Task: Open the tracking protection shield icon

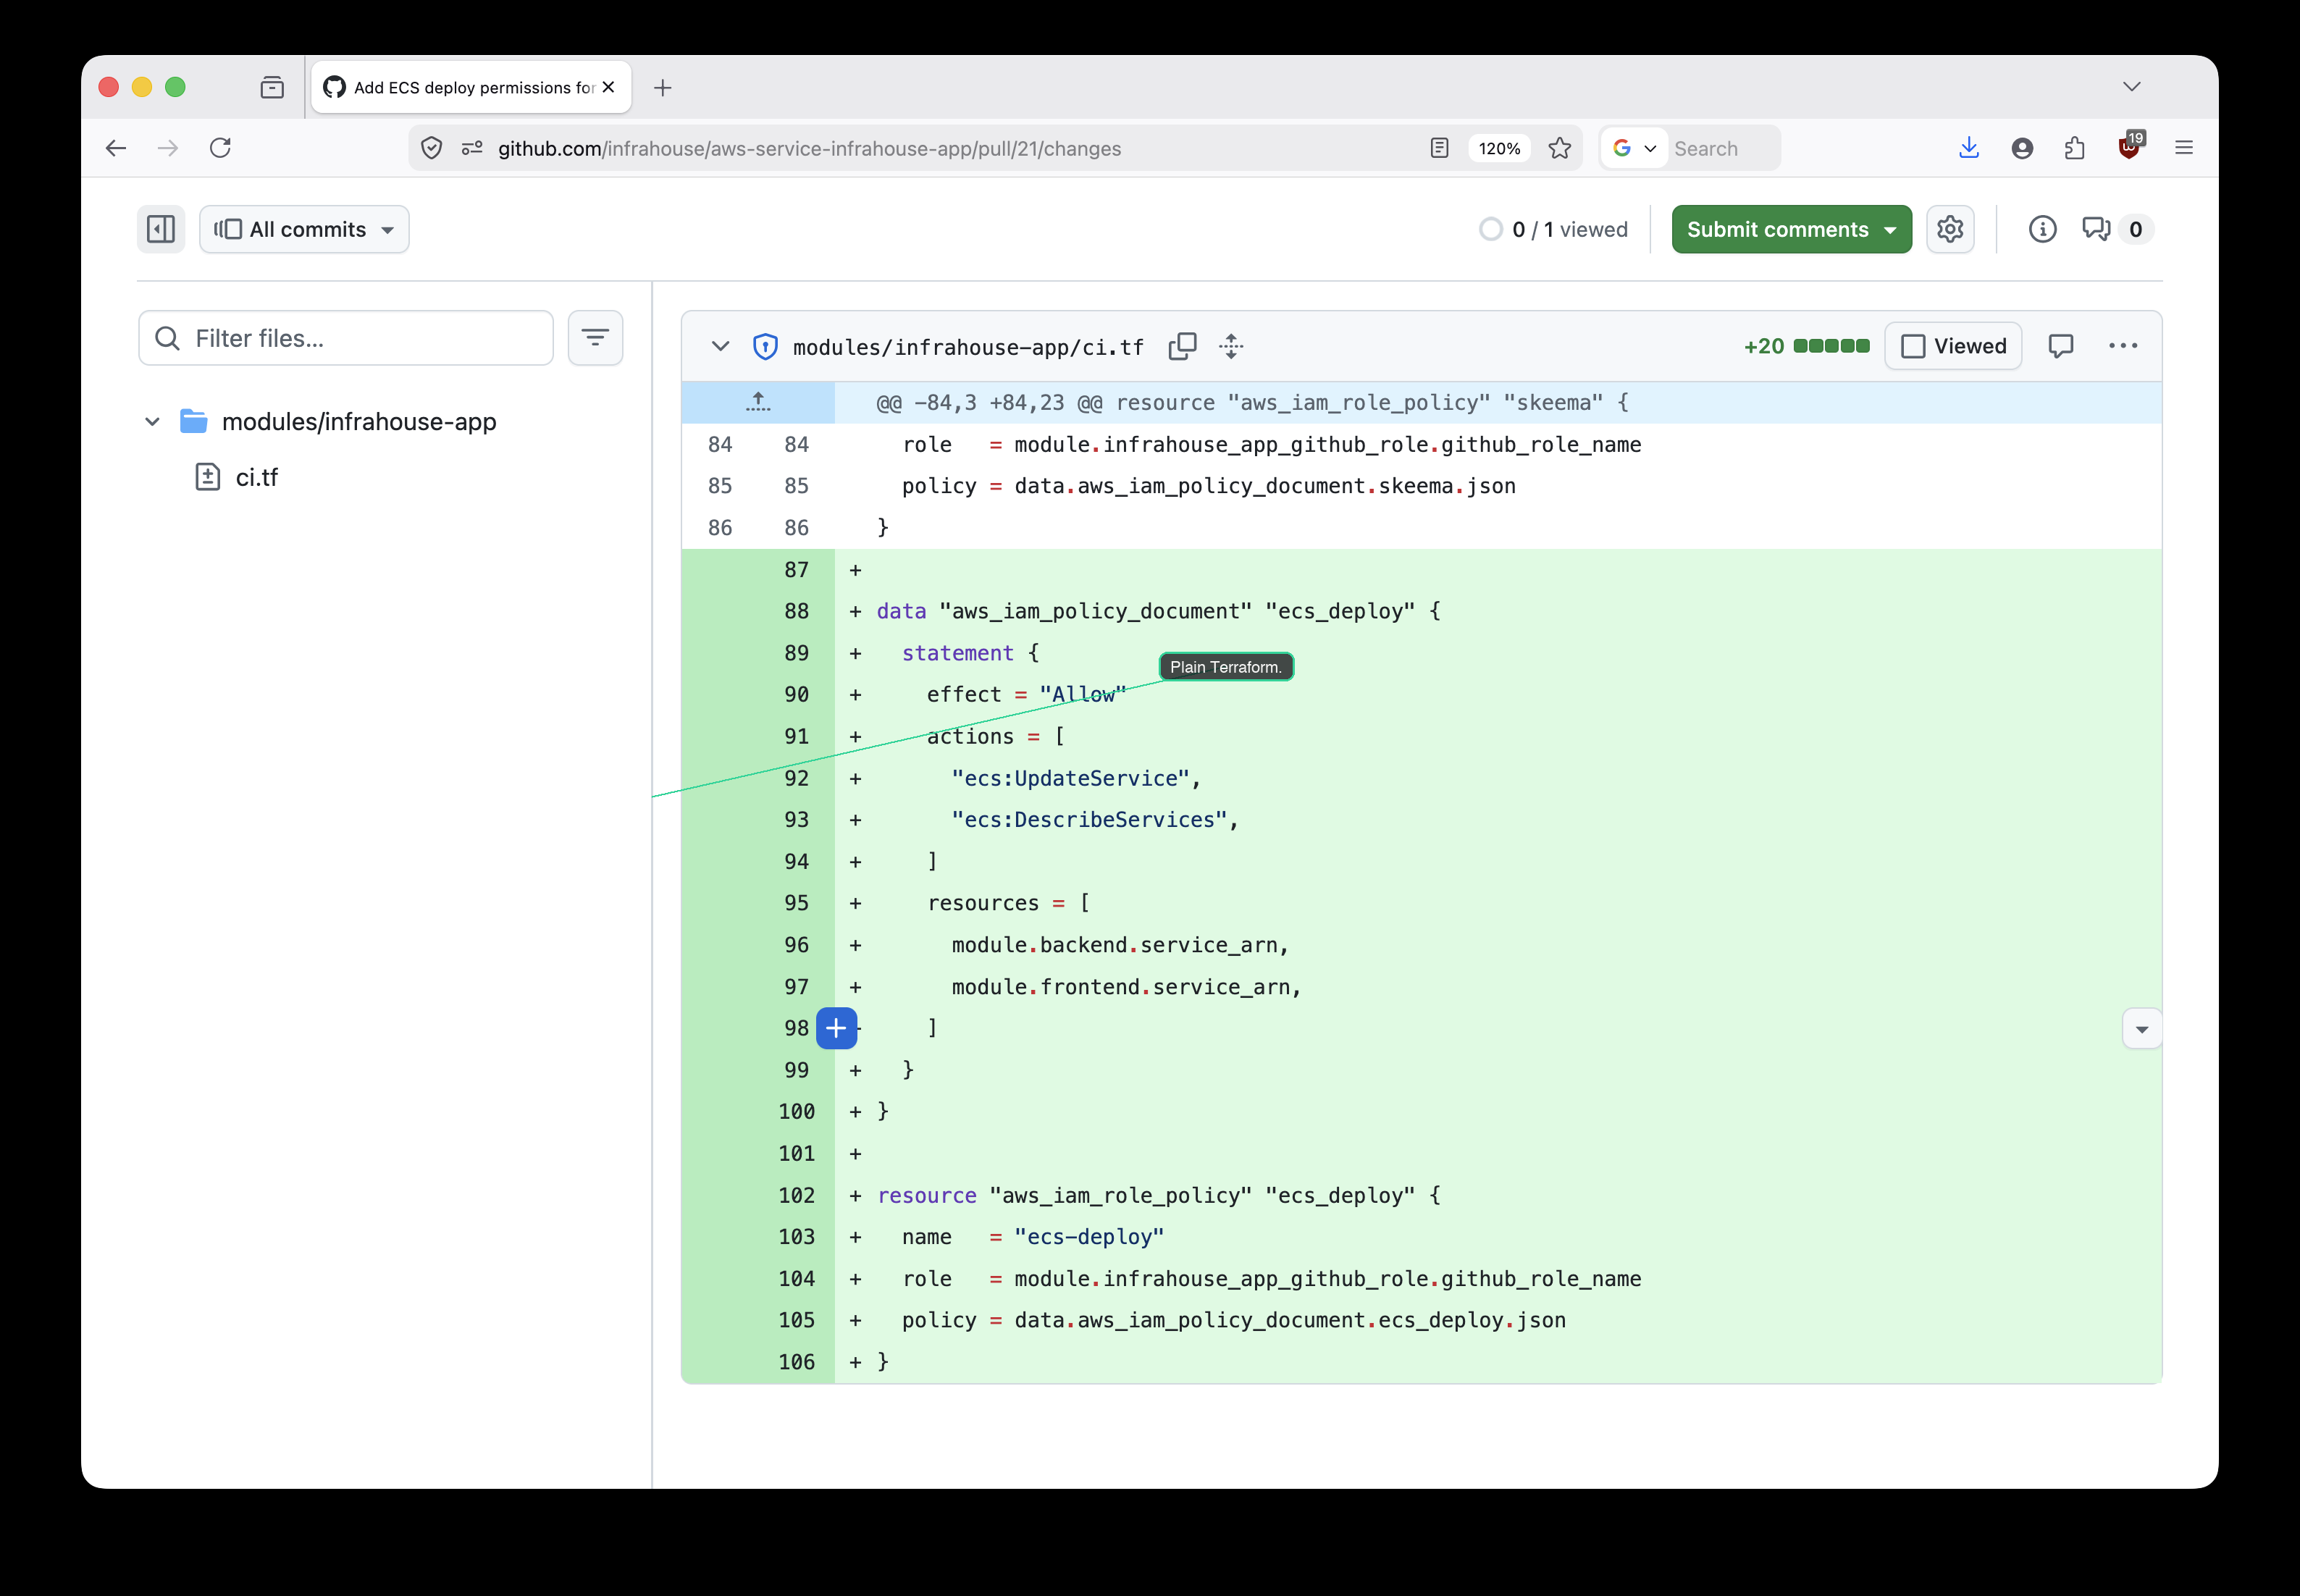Action: click(x=431, y=148)
